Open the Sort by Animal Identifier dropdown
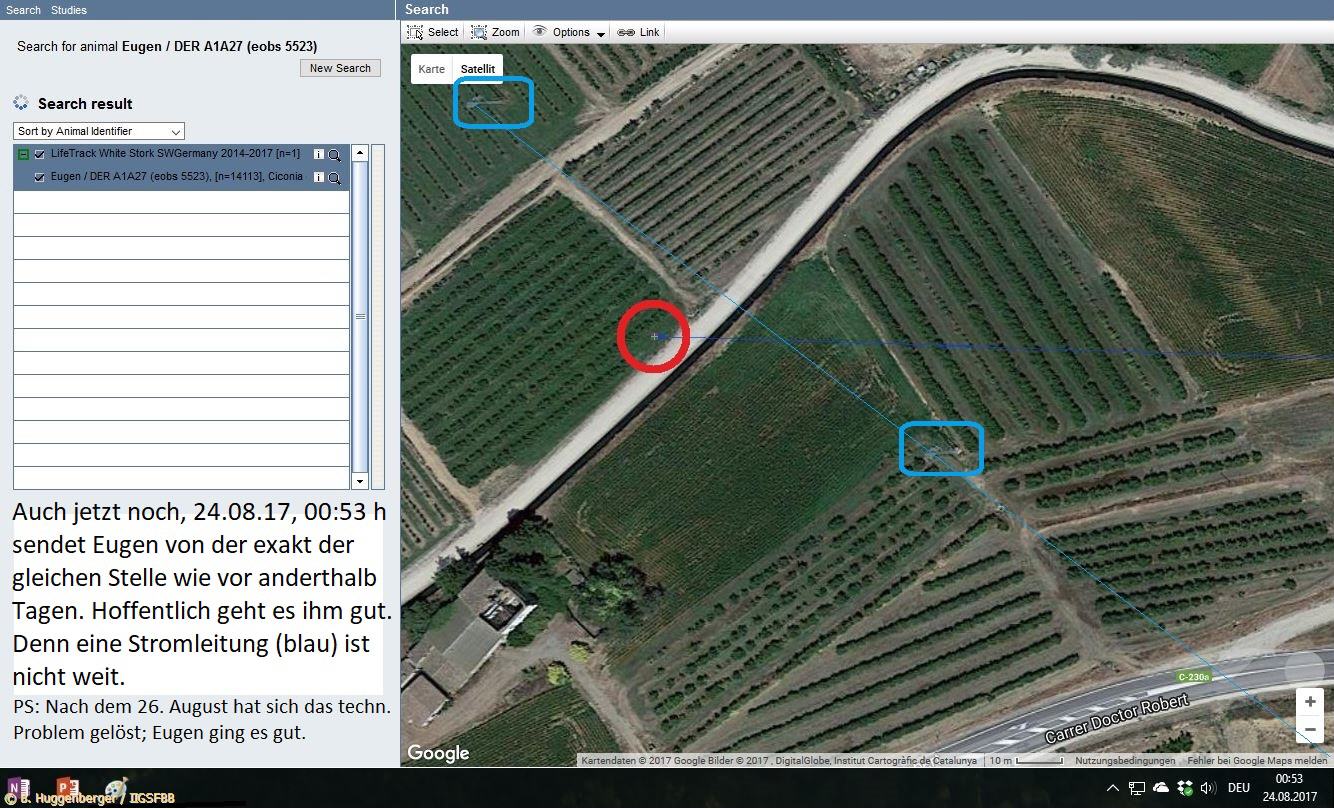This screenshot has height=809, width=1334. point(99,131)
